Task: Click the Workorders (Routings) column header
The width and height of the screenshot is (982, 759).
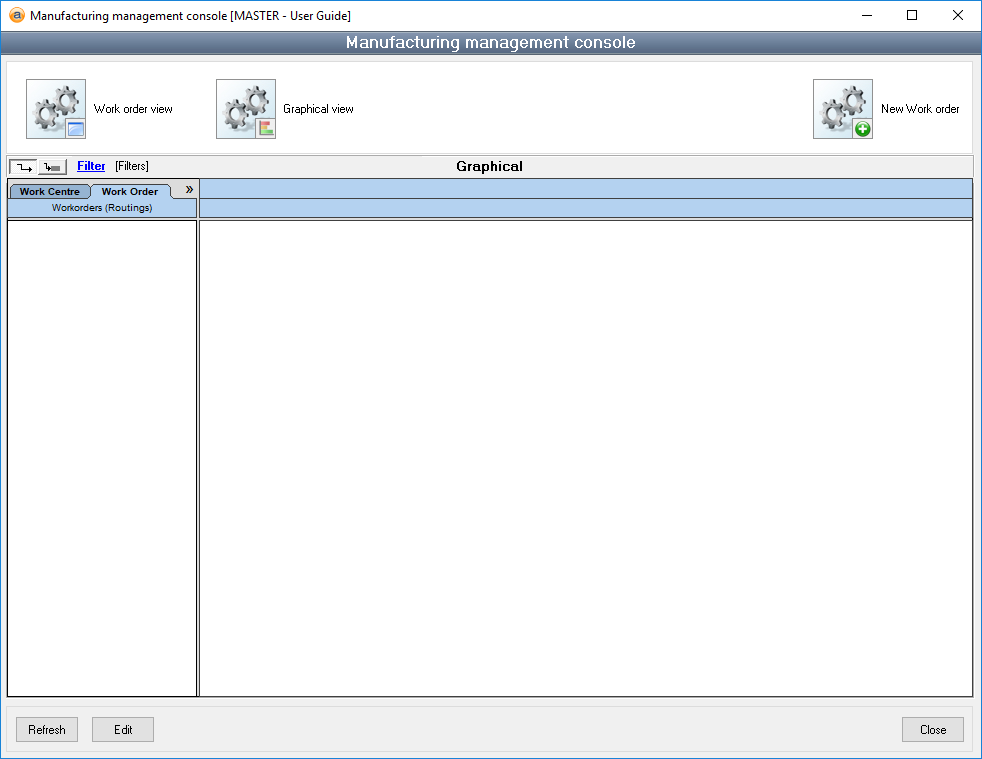Action: [x=102, y=208]
